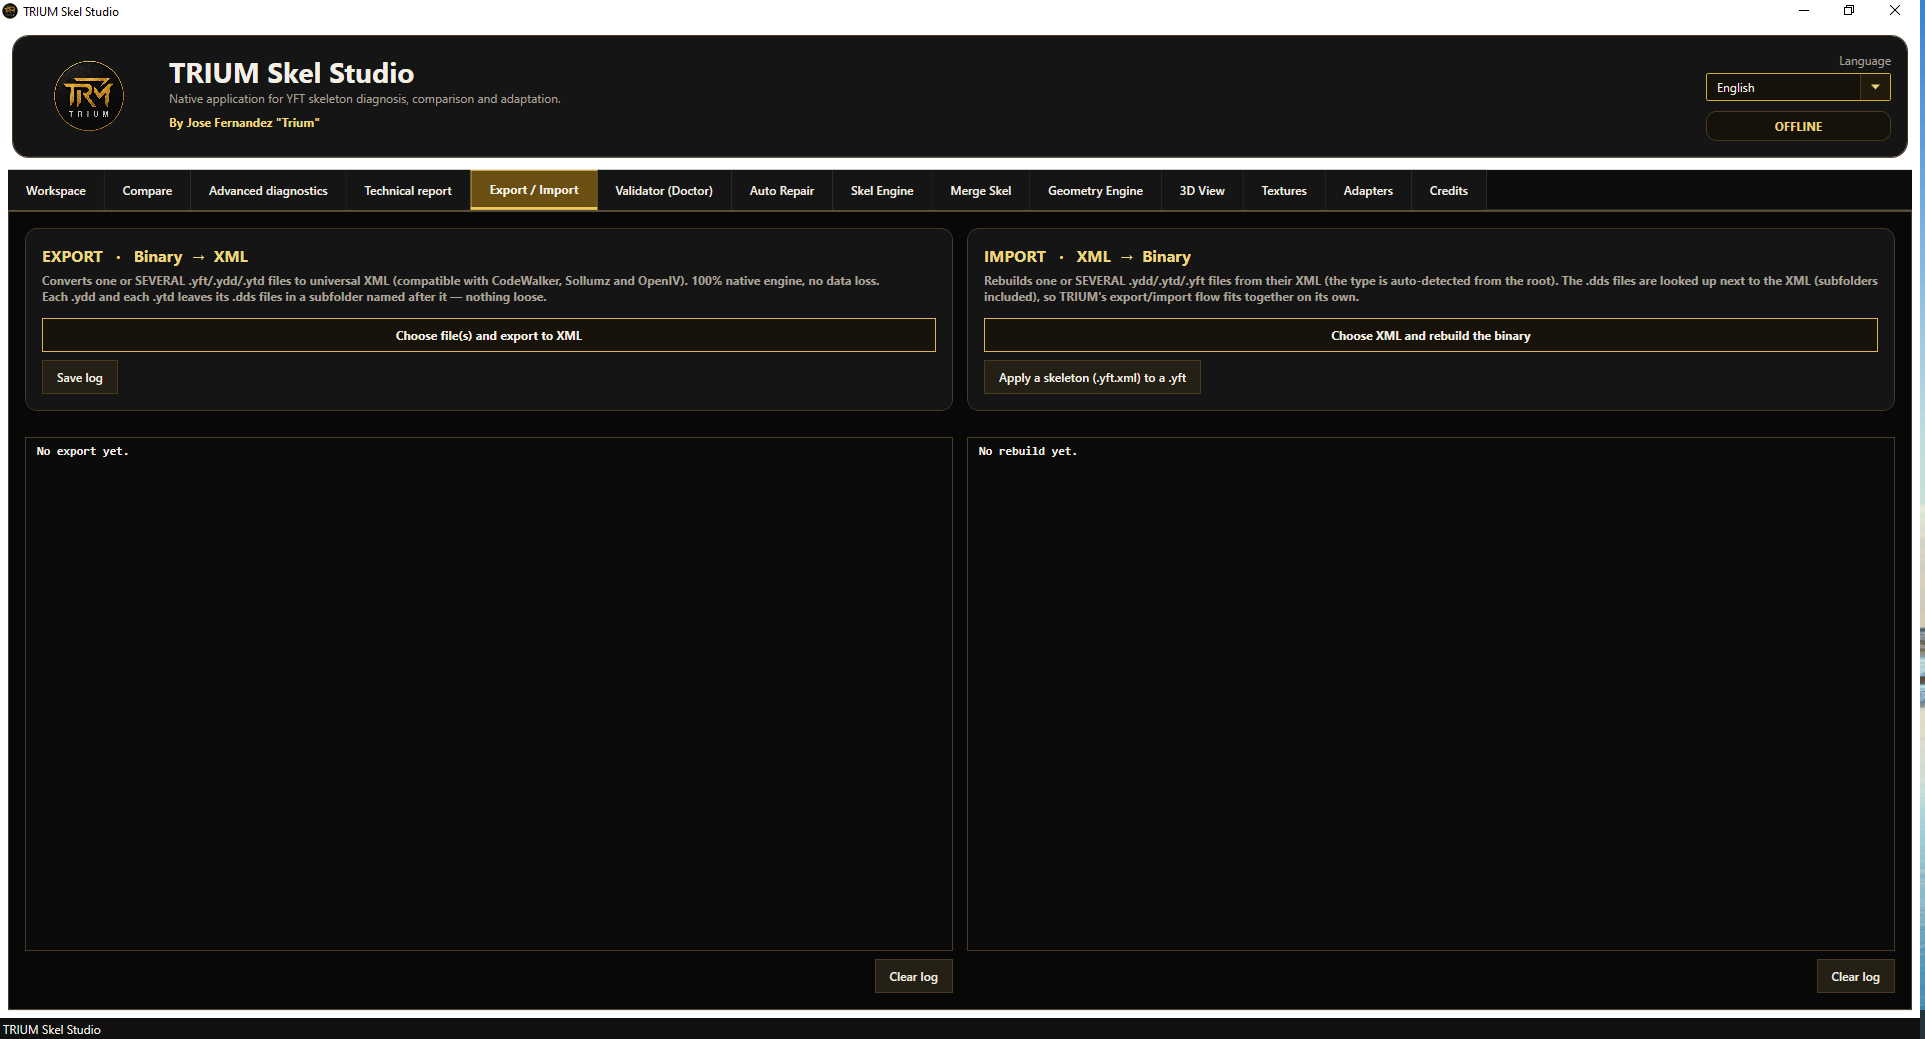Screen dimensions: 1925x1039
Task: Clear the export log
Action: coord(914,976)
